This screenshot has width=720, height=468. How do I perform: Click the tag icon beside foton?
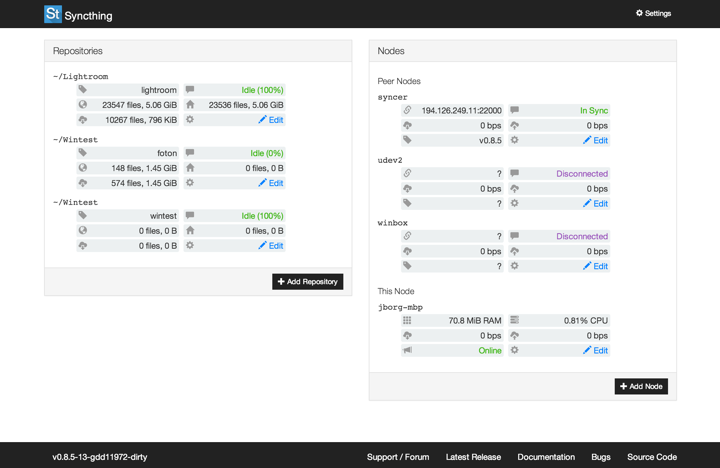point(83,153)
